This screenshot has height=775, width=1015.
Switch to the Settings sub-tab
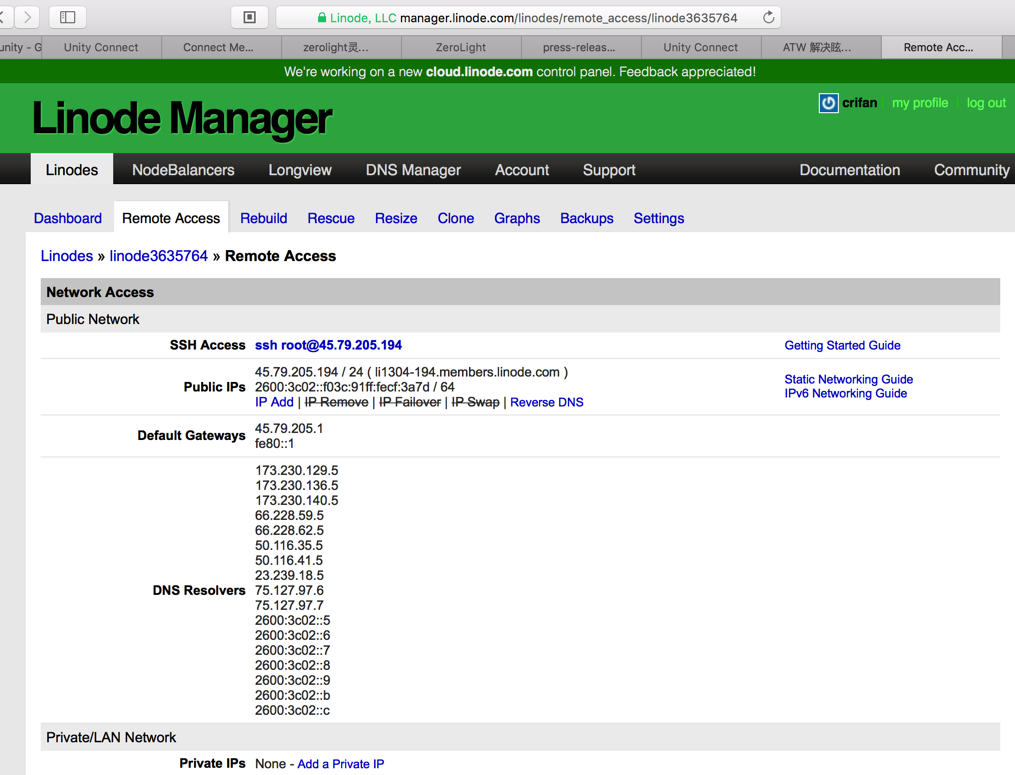point(658,218)
